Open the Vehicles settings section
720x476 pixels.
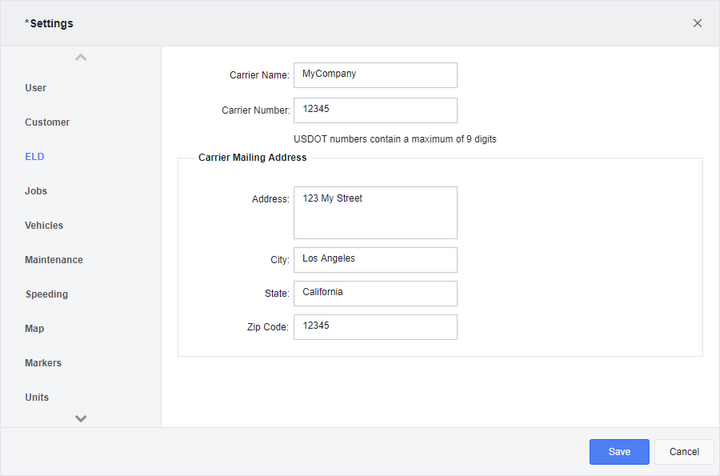[44, 225]
